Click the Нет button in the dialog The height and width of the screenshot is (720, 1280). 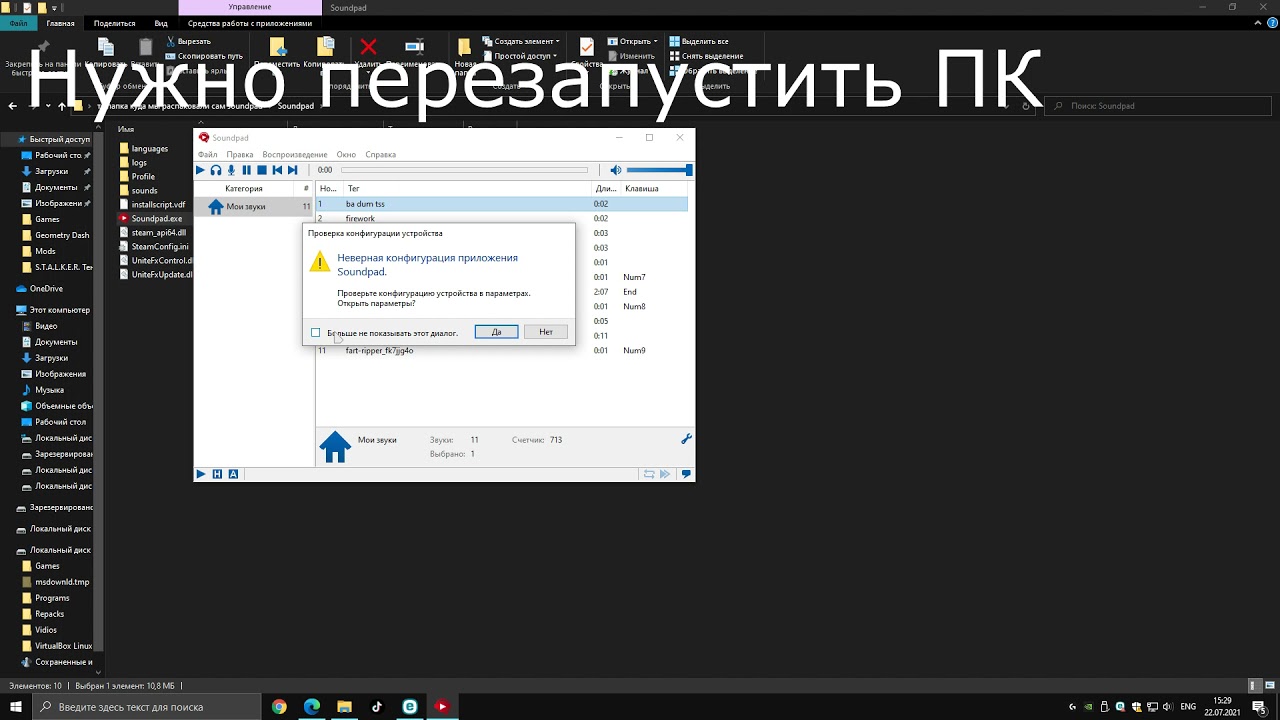tap(546, 332)
